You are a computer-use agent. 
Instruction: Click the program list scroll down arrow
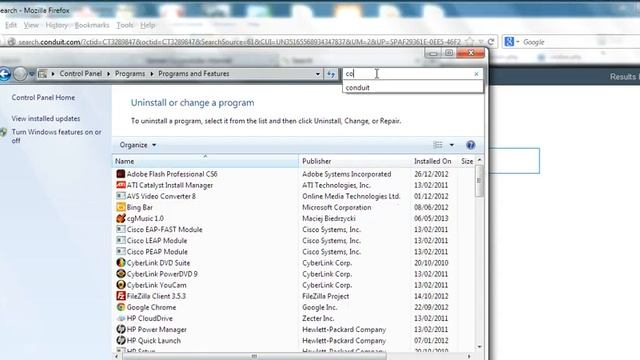(480, 347)
